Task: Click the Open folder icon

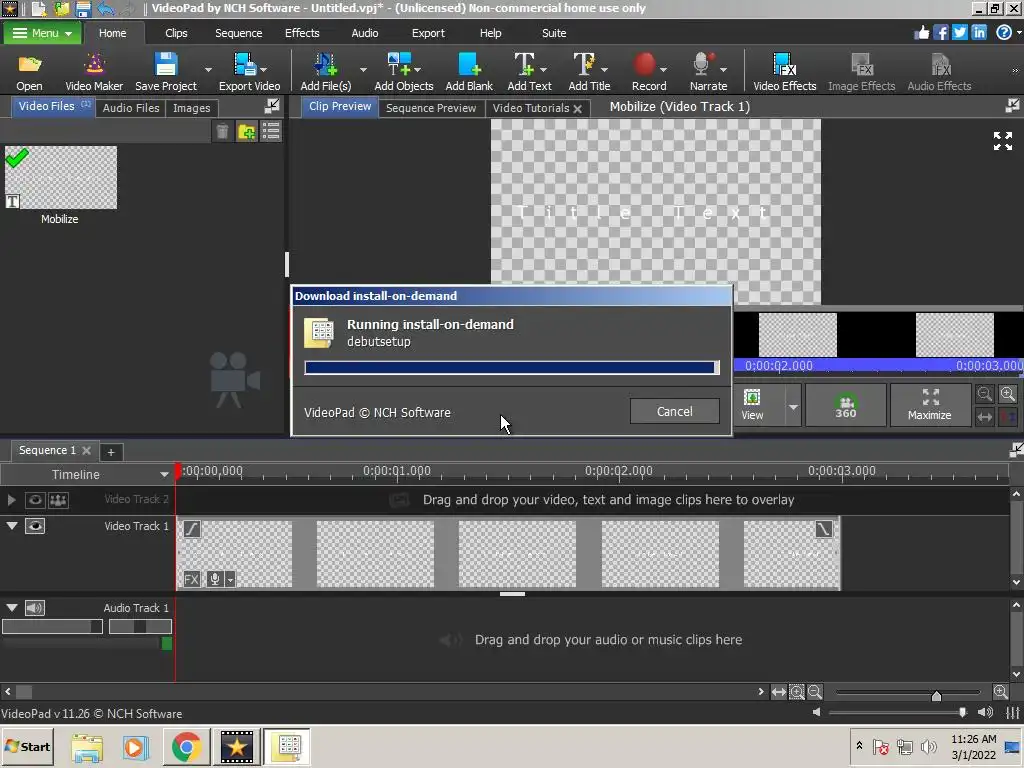Action: click(x=29, y=65)
